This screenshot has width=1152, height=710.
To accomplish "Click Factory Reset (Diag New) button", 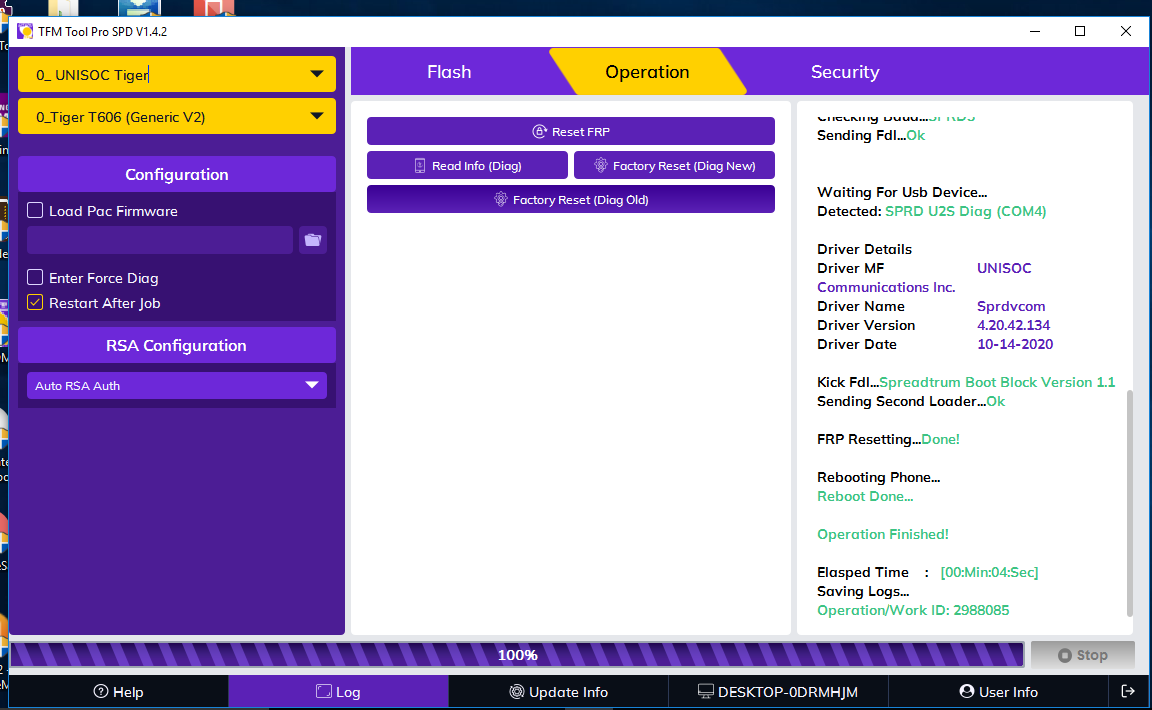I will 674,166.
